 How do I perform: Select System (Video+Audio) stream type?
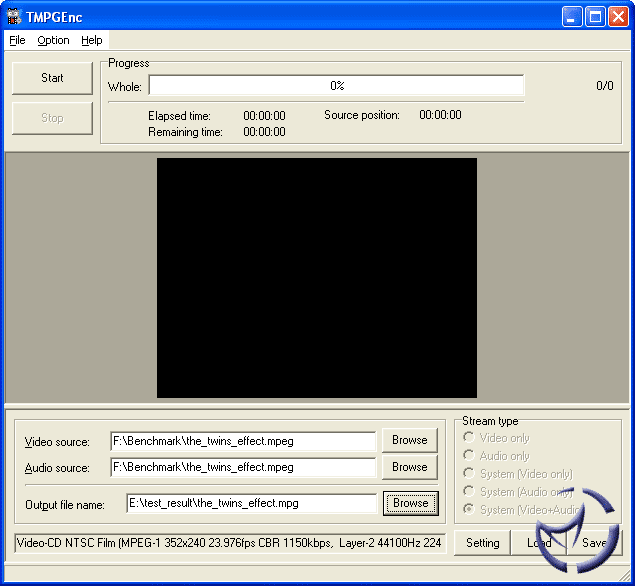[x=468, y=510]
